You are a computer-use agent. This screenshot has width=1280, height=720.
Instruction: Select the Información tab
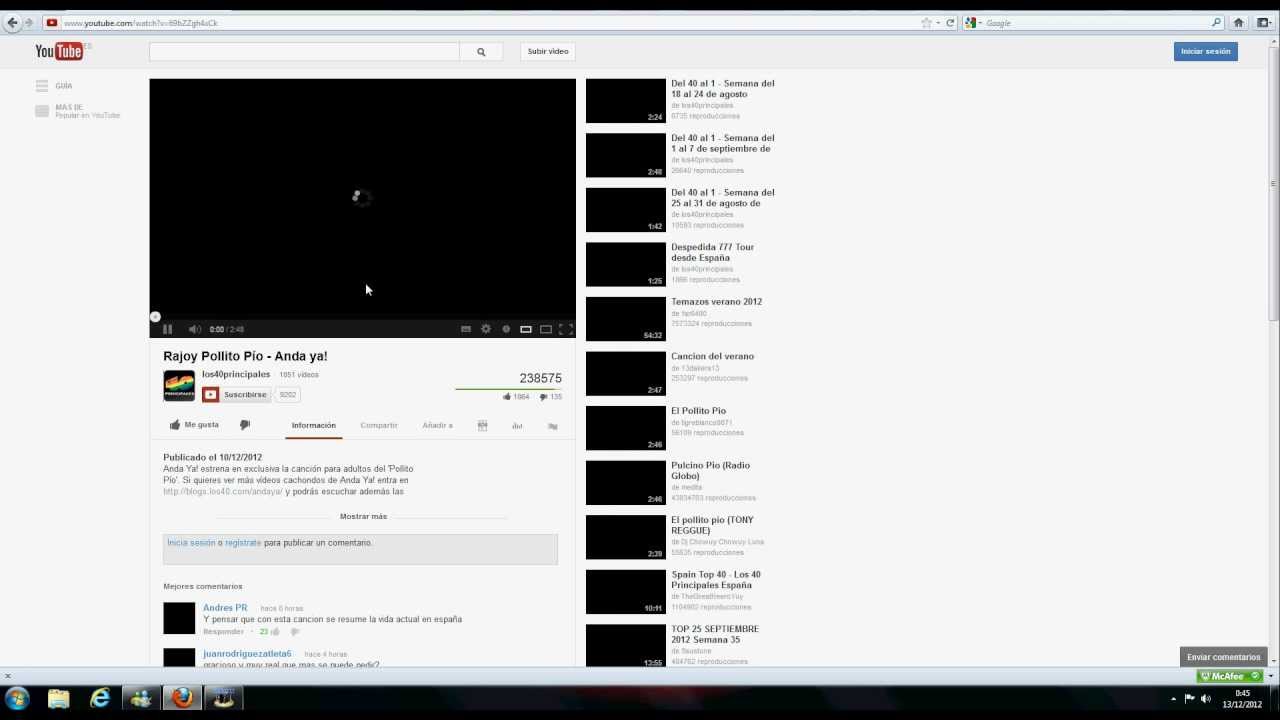pos(314,425)
